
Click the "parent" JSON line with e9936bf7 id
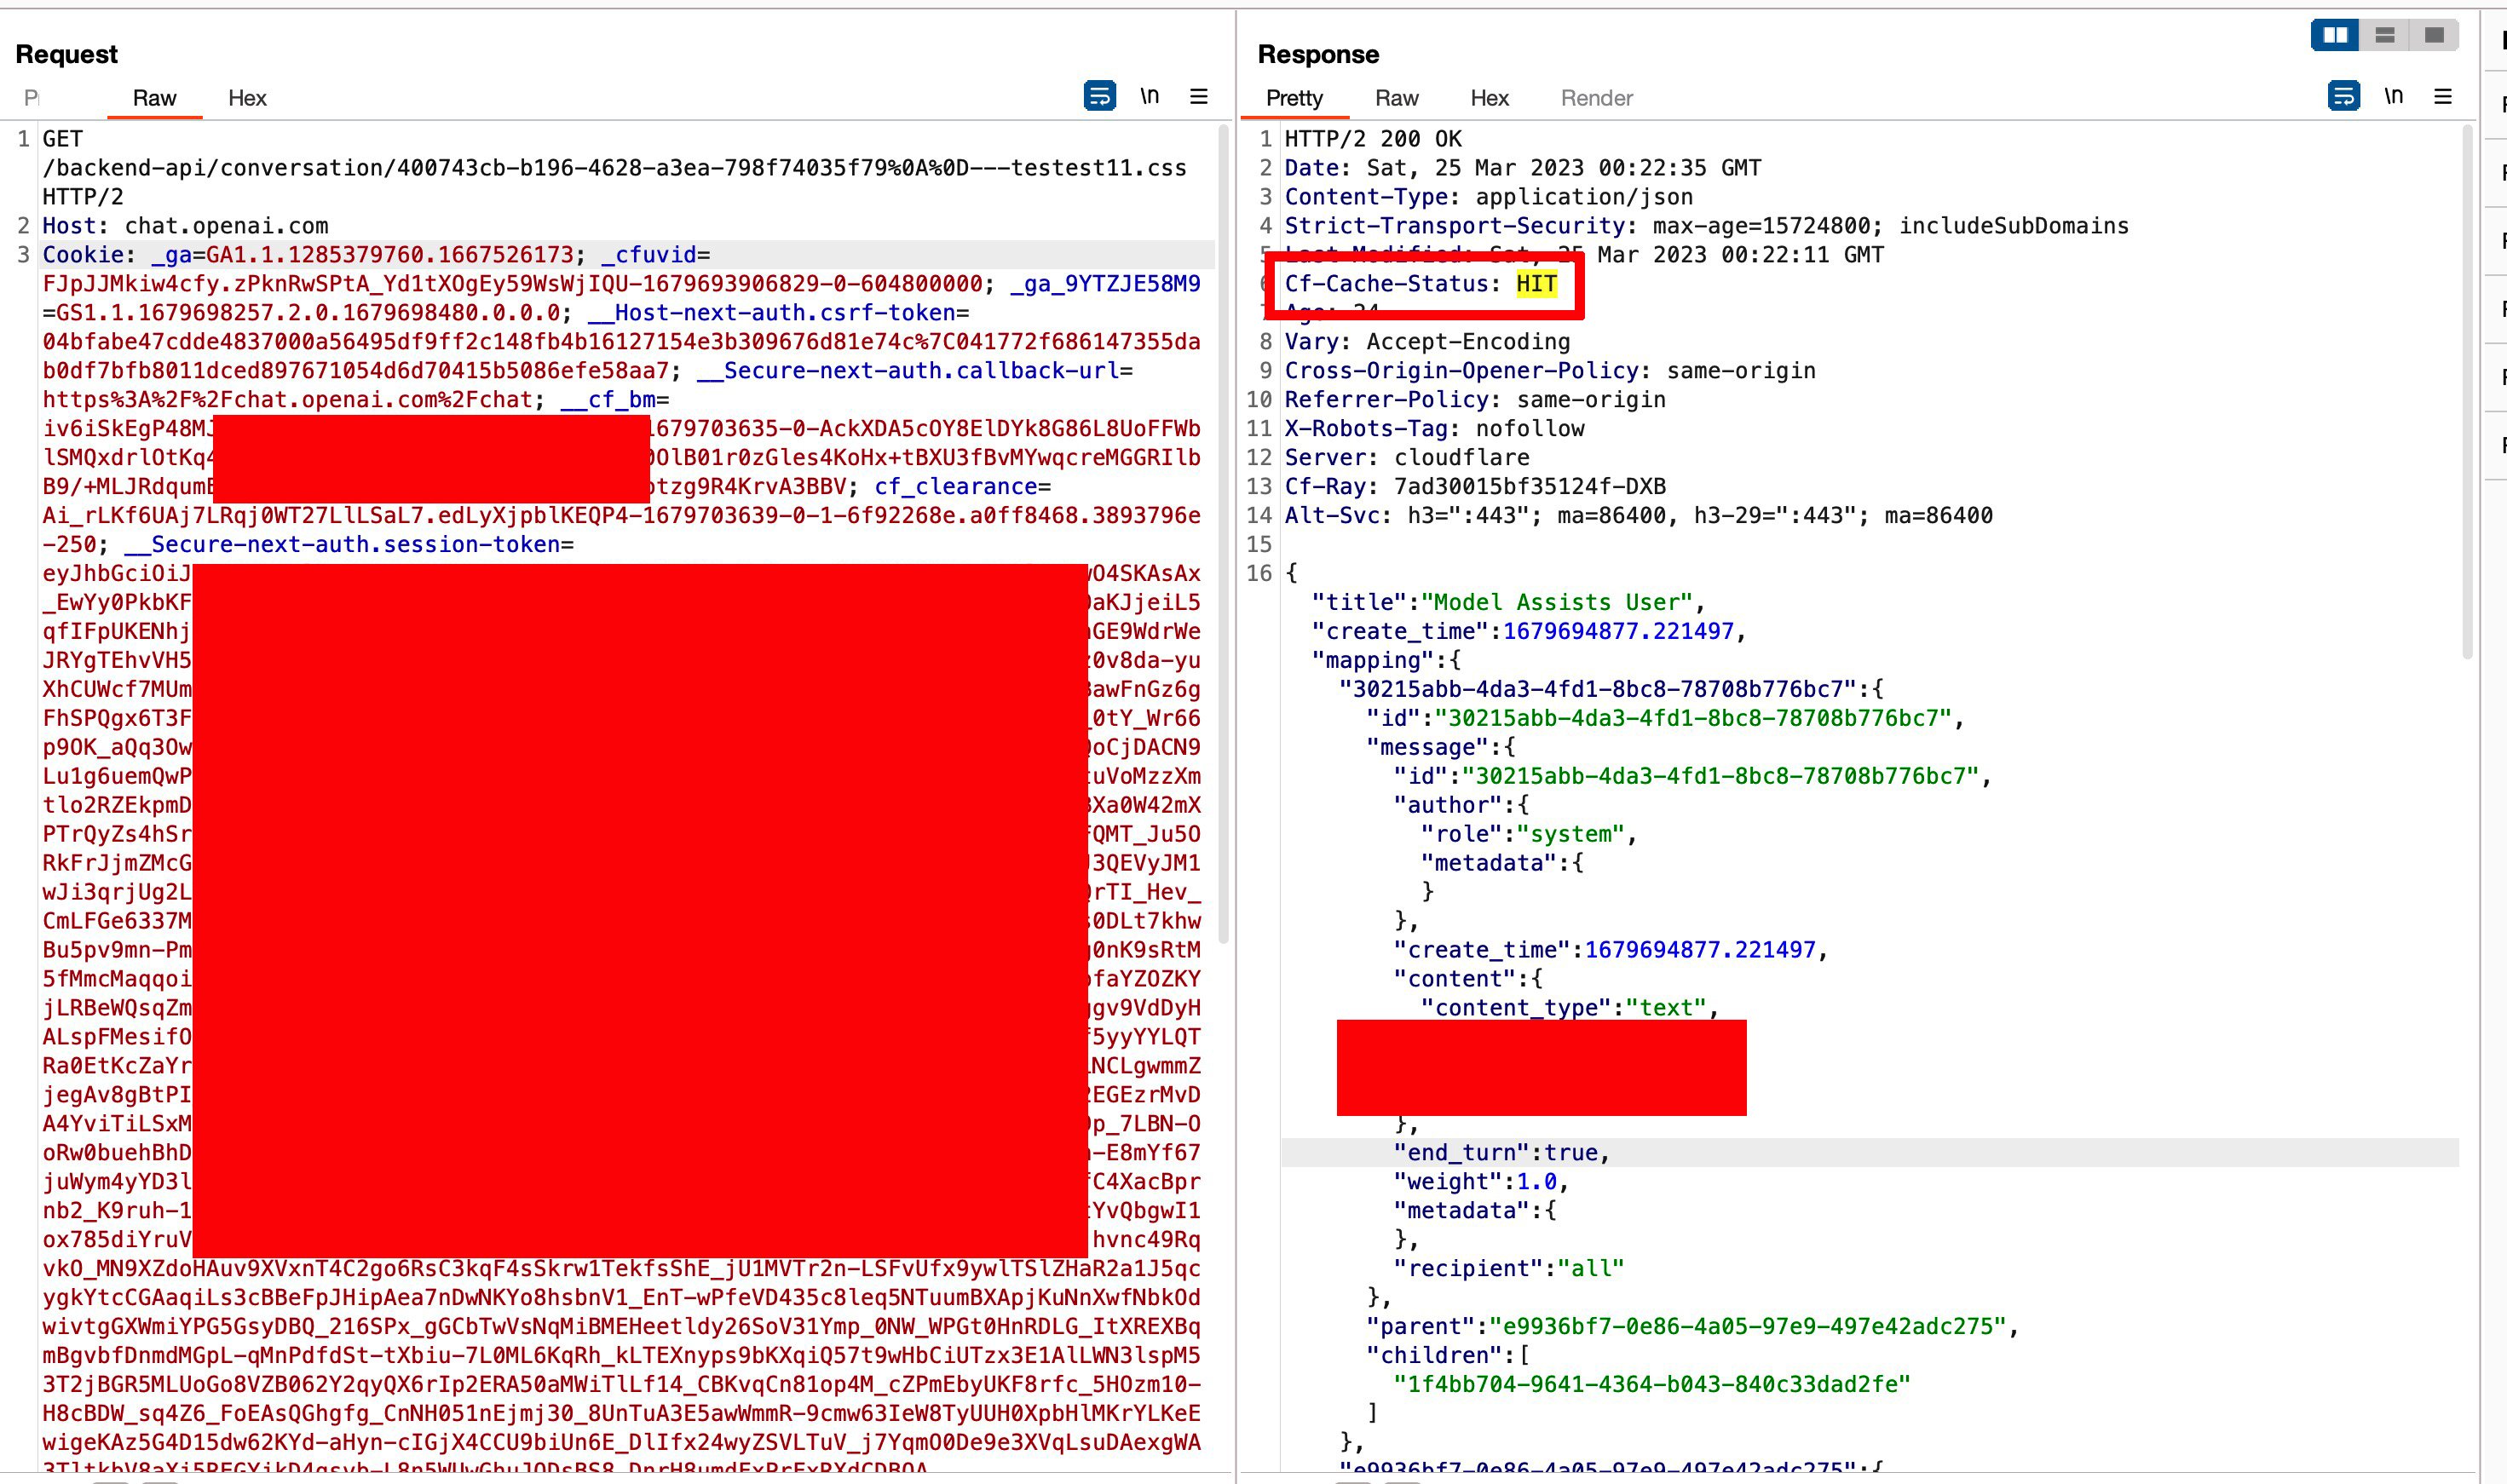click(1692, 1327)
